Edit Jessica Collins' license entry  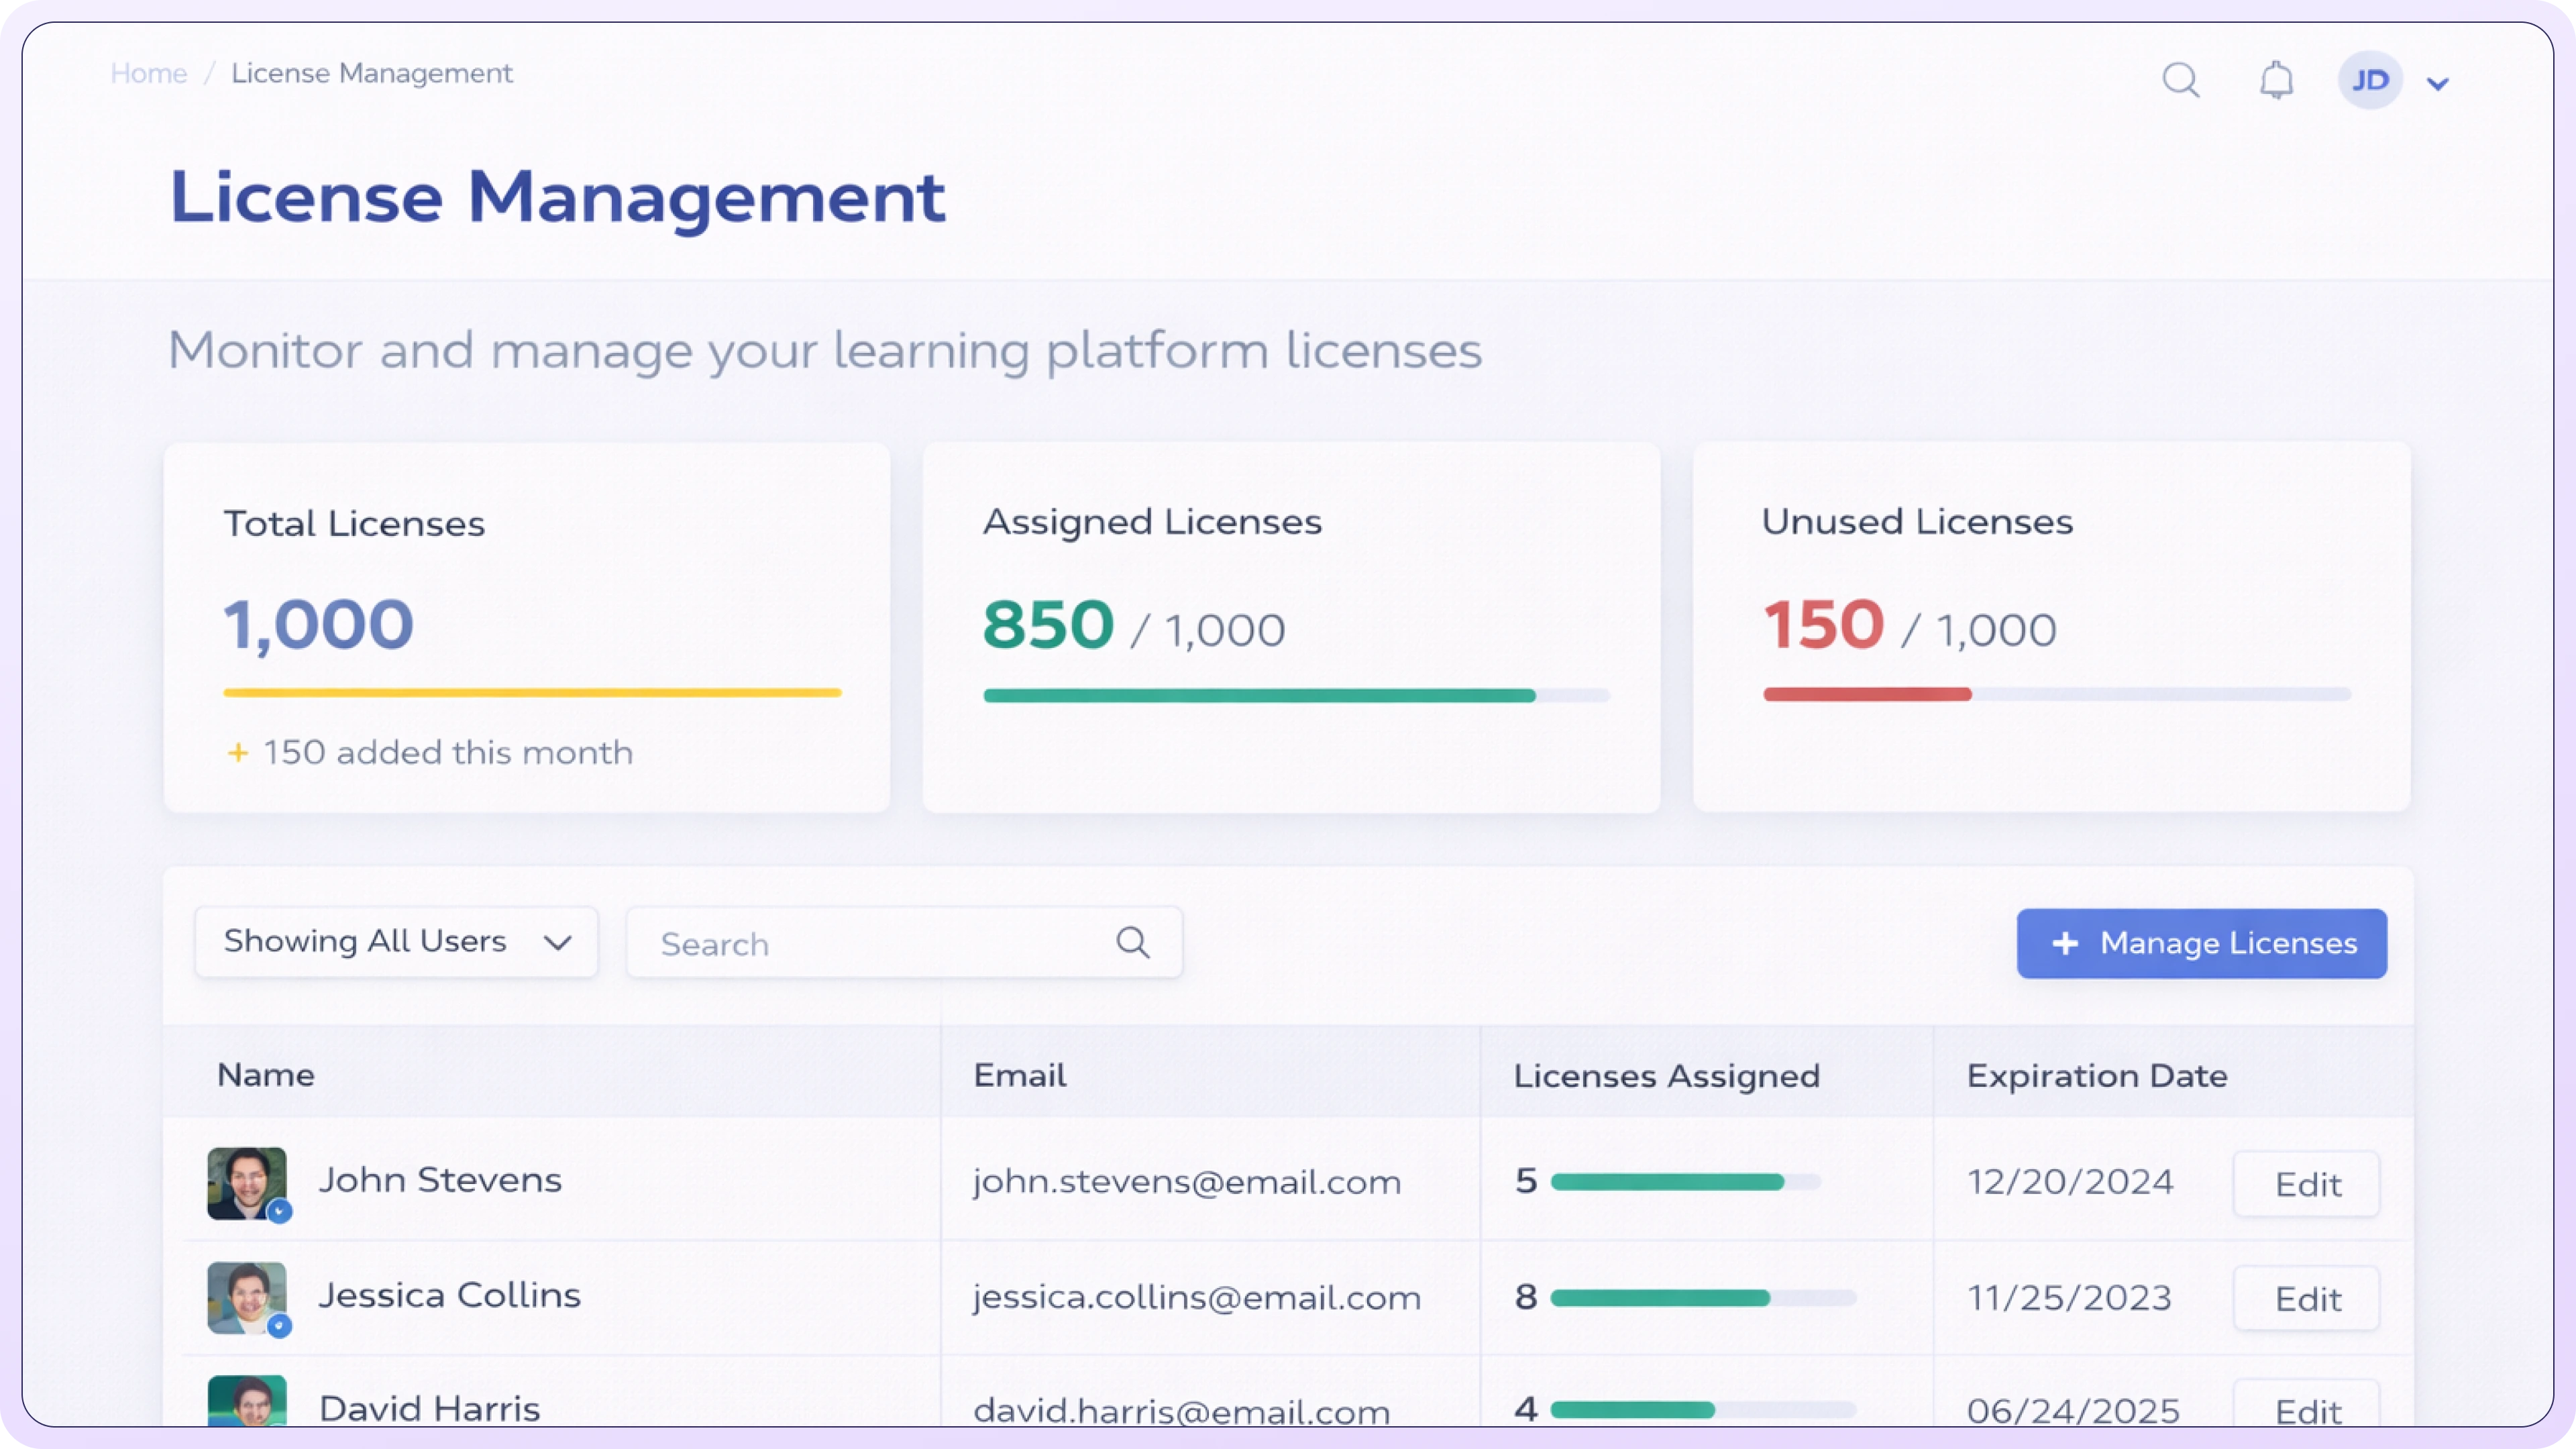click(2306, 1298)
